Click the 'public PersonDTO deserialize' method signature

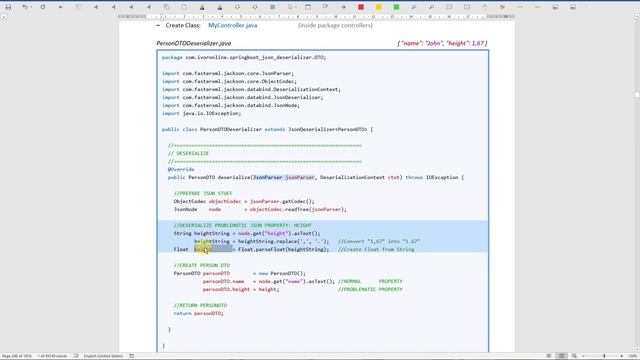pos(316,178)
